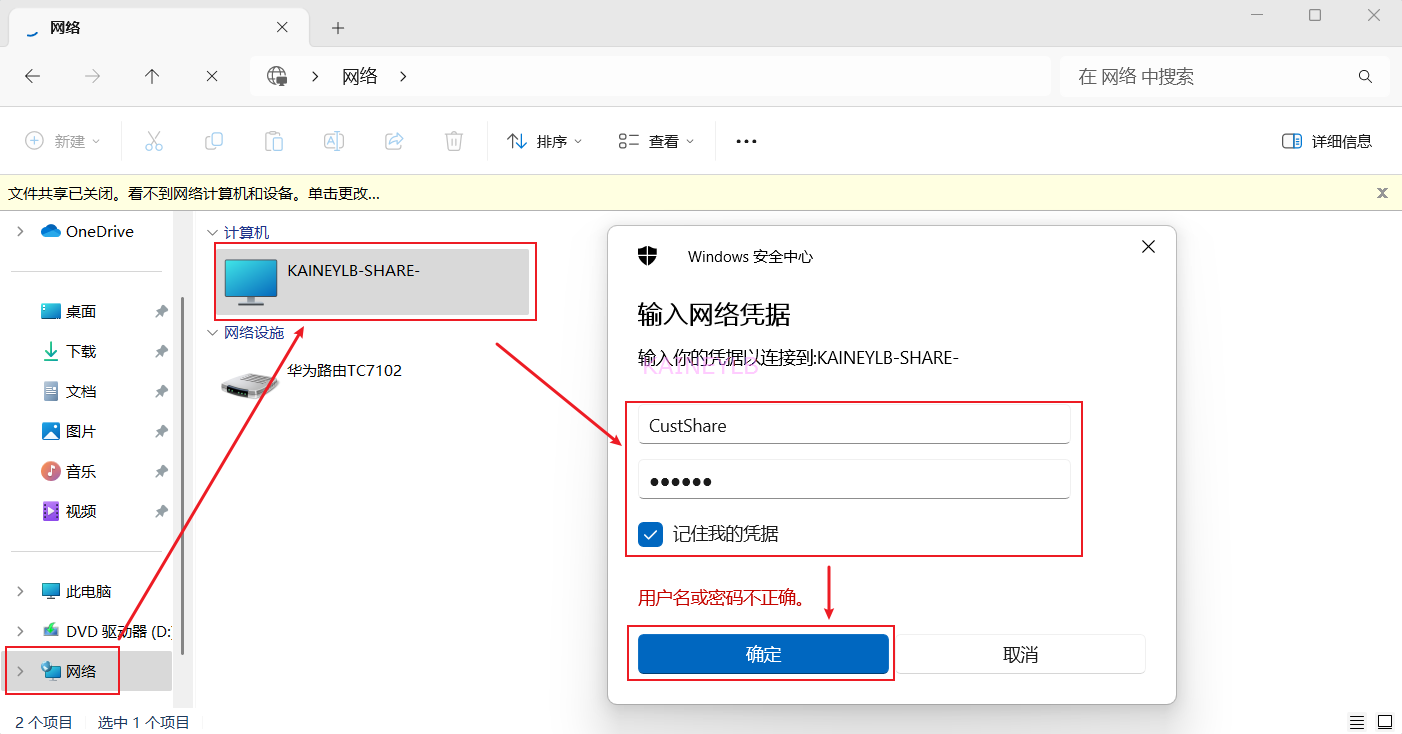1402x734 pixels.
Task: Collapse the 网络设施 group header
Action: click(x=212, y=332)
